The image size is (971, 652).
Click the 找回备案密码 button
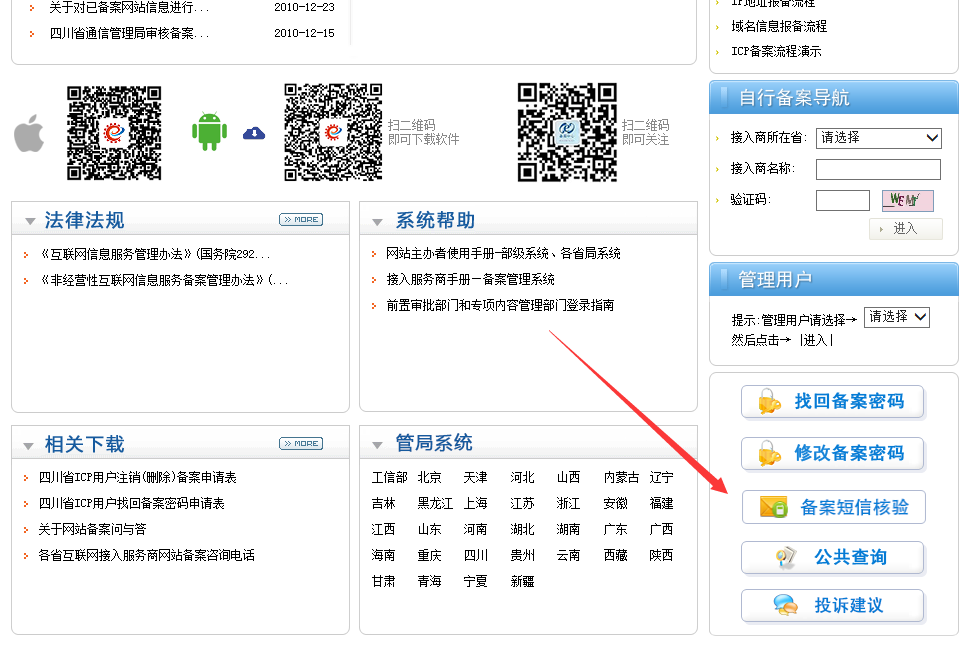coord(833,402)
